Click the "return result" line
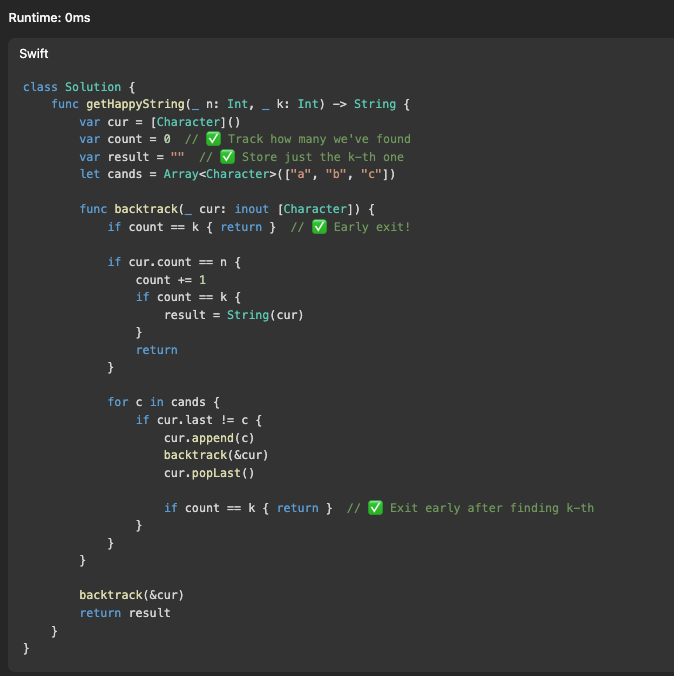 [x=125, y=613]
